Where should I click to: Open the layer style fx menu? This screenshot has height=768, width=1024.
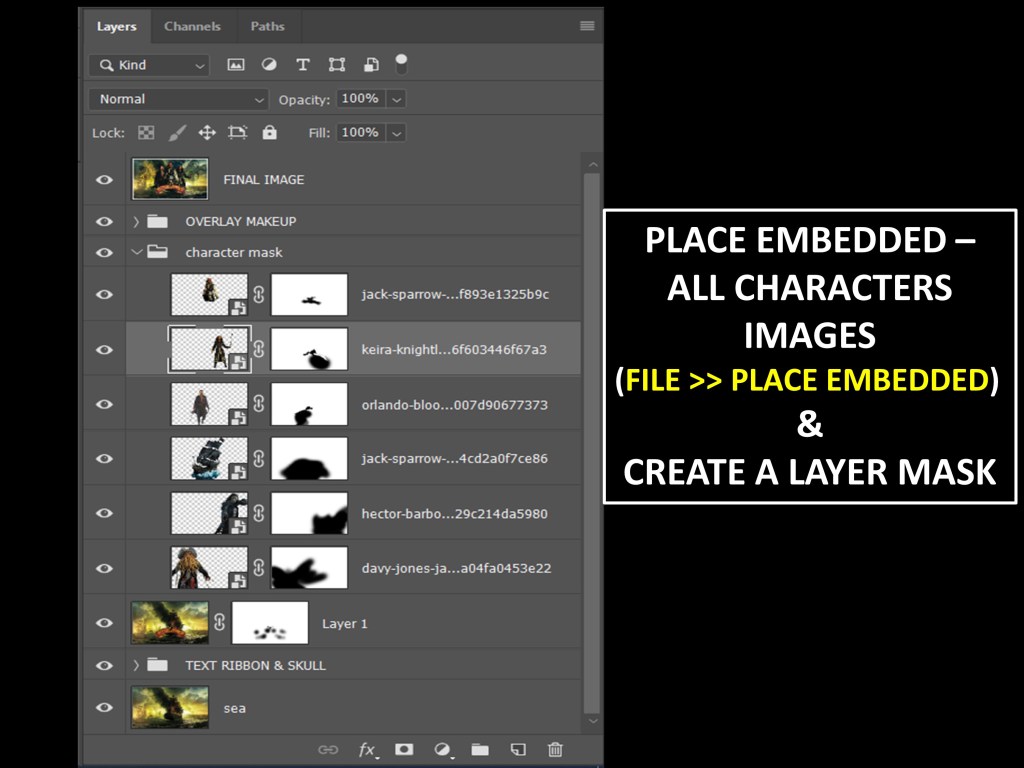click(367, 749)
